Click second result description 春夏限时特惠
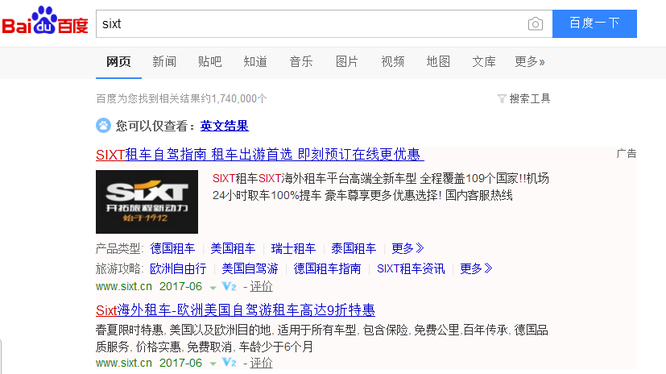 (322, 338)
